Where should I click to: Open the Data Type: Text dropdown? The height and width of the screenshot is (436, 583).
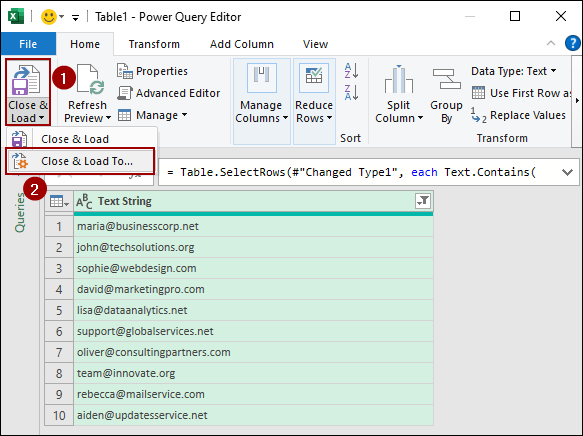pos(514,71)
